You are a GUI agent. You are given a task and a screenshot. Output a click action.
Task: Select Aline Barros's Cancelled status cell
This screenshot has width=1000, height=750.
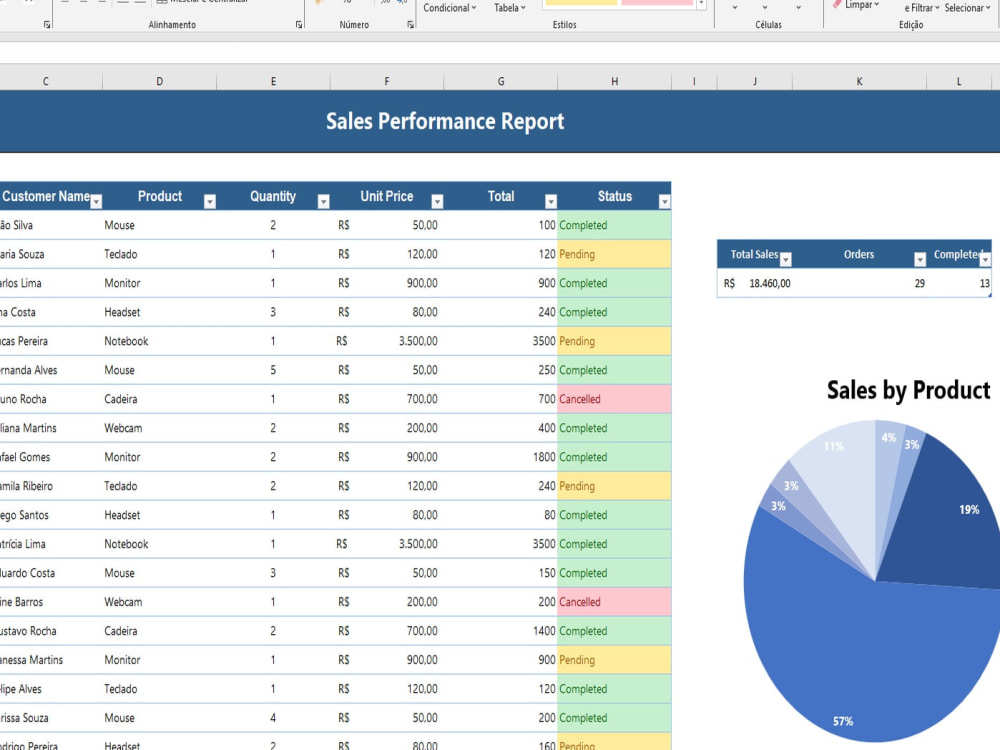[x=614, y=602]
